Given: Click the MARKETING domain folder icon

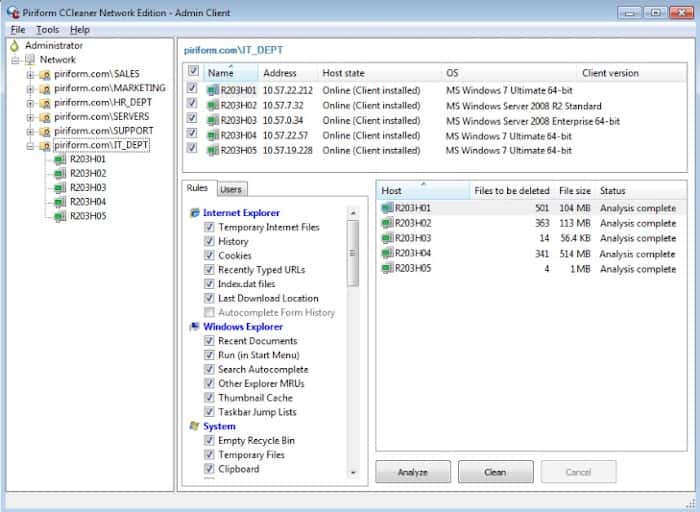Looking at the screenshot, I should pos(44,88).
